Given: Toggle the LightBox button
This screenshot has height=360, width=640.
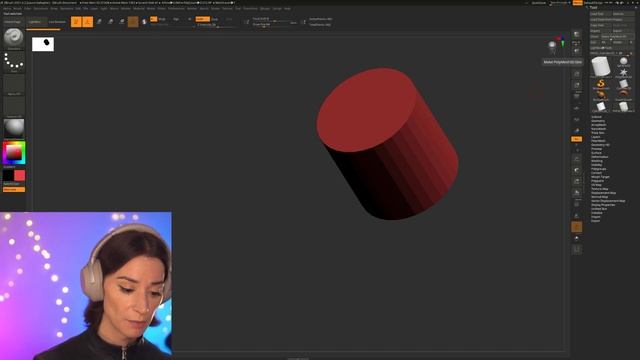Looking at the screenshot, I should (34, 22).
